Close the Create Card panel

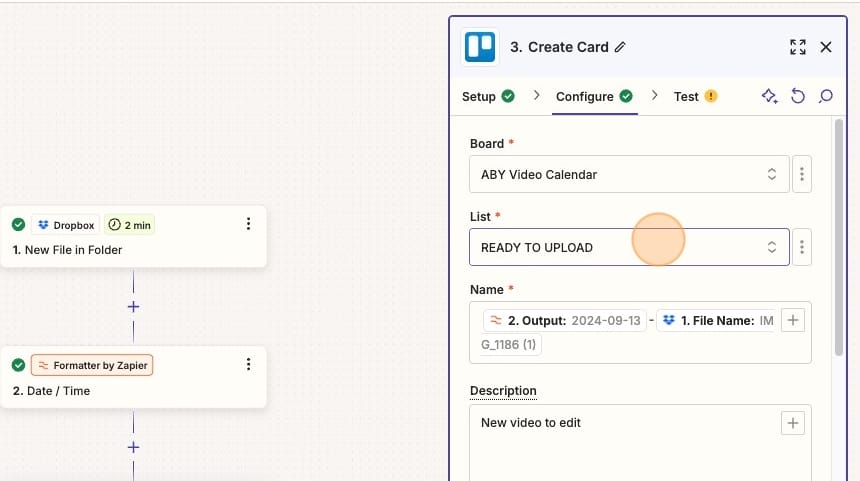(x=826, y=47)
